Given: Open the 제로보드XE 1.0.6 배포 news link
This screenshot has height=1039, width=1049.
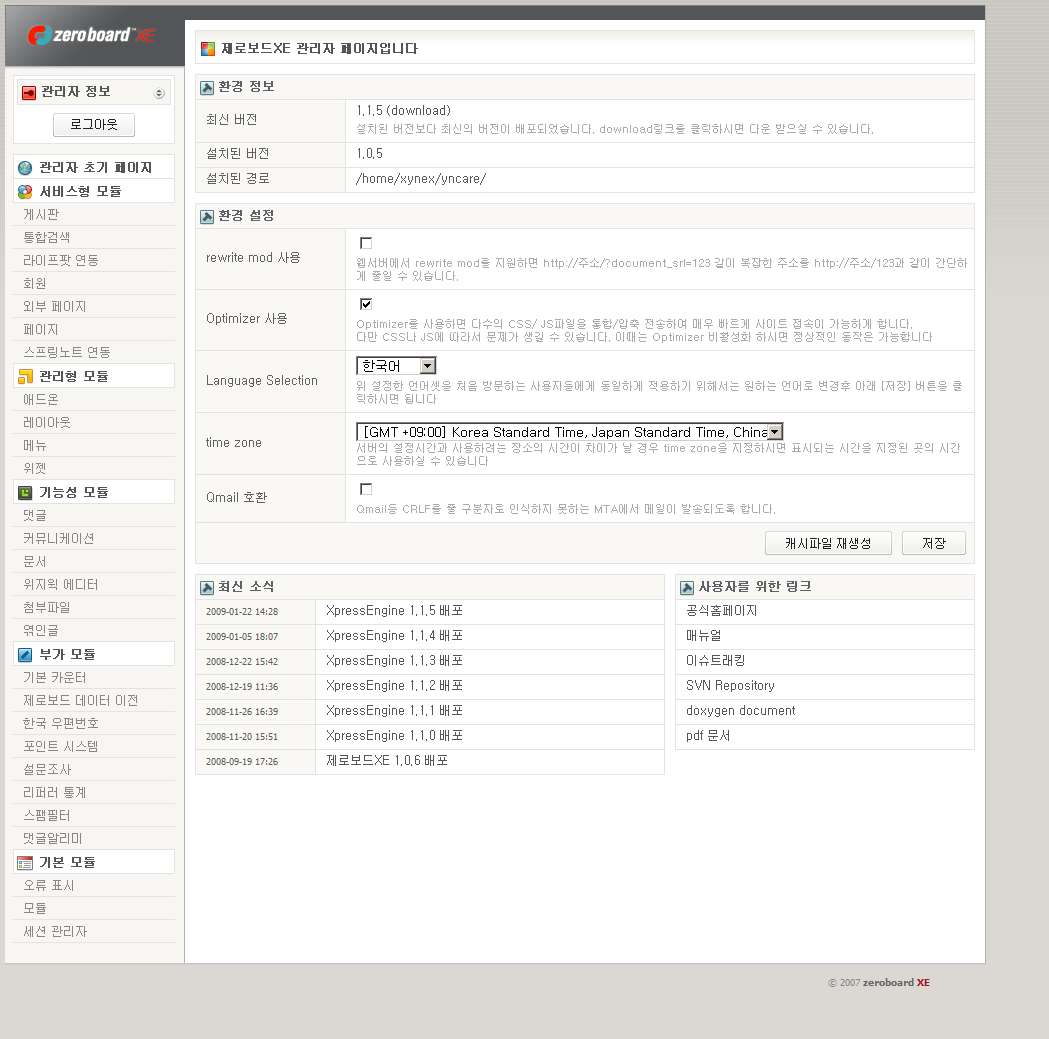Looking at the screenshot, I should (387, 761).
